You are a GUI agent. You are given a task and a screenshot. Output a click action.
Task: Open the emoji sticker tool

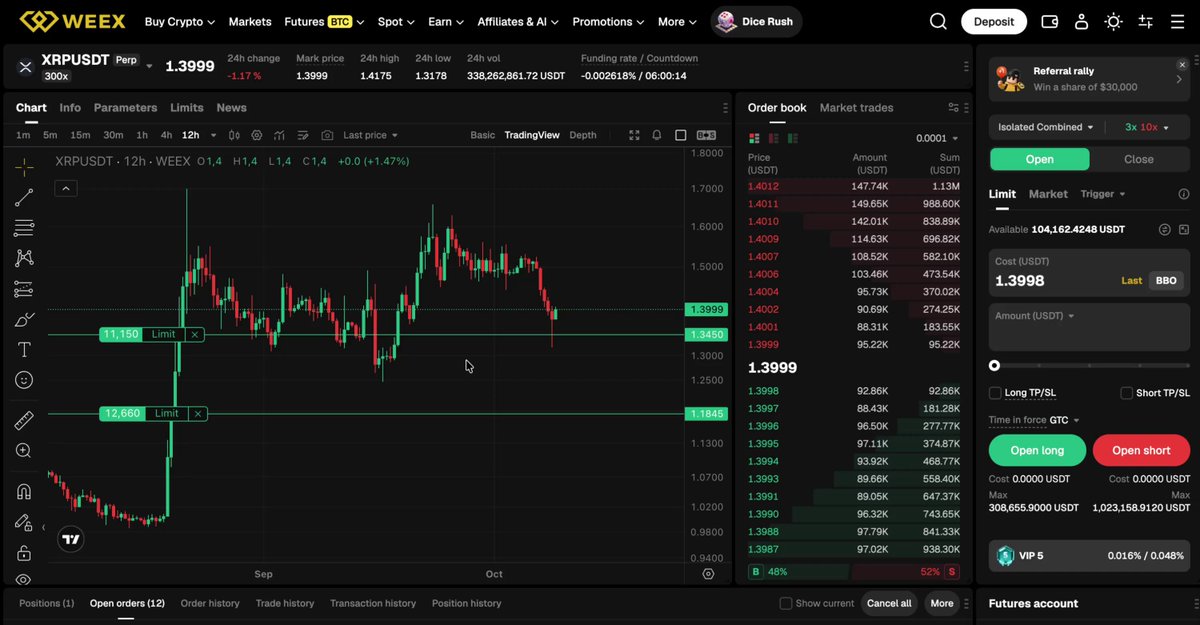24,380
